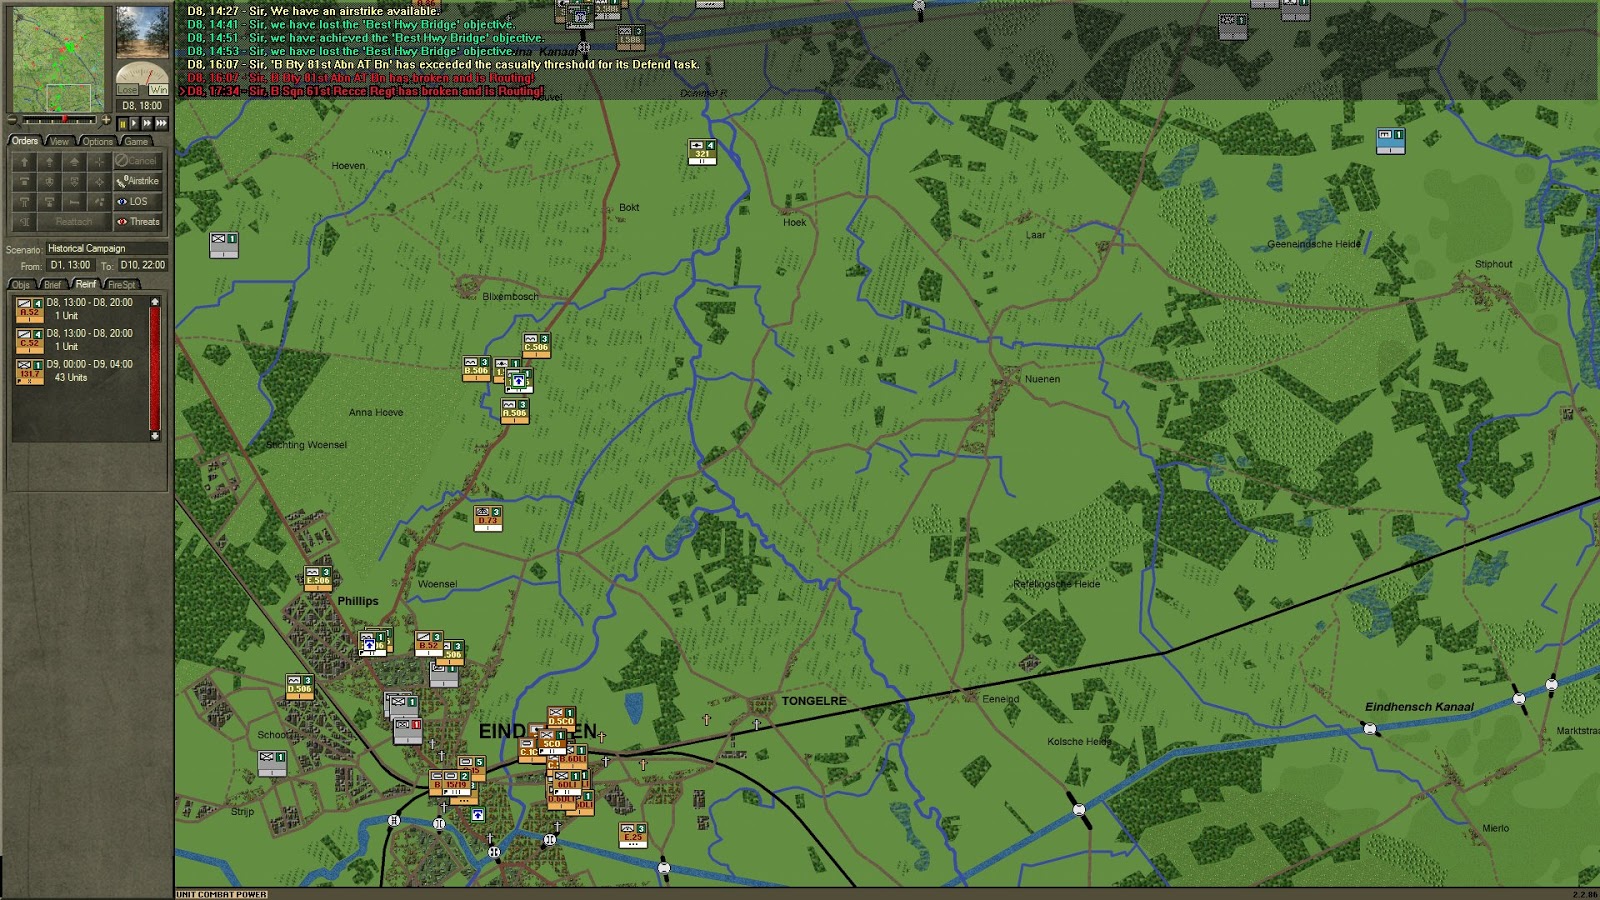The image size is (1600, 900).
Task: Select the fourth order icon in the top row
Action: (98, 161)
